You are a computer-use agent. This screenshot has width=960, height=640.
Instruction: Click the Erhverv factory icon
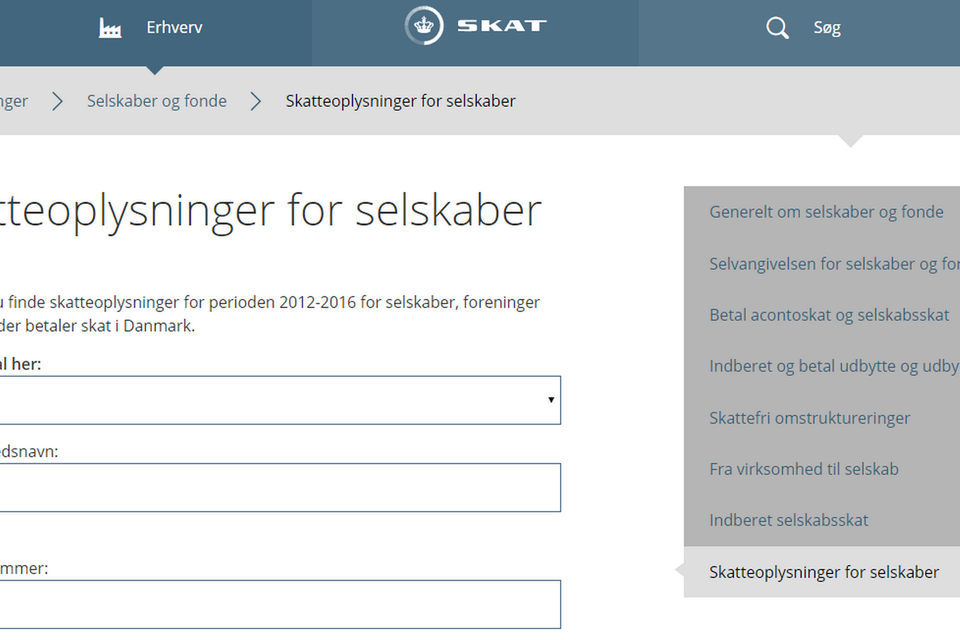(x=110, y=28)
